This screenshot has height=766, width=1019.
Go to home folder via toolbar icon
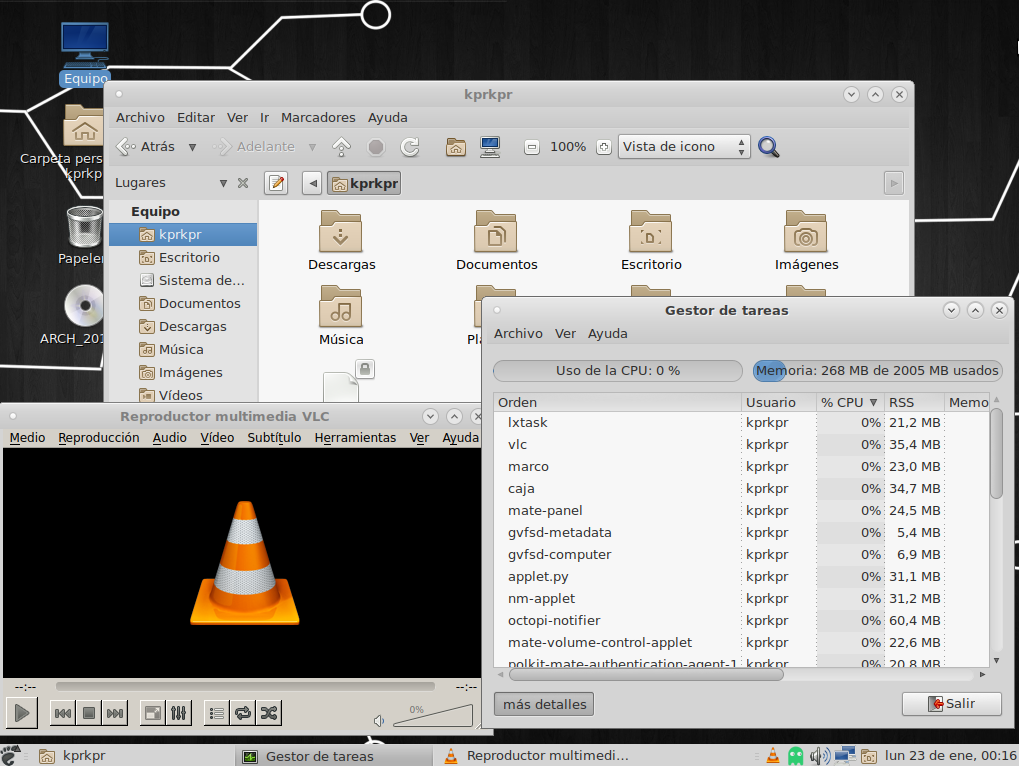[x=456, y=147]
